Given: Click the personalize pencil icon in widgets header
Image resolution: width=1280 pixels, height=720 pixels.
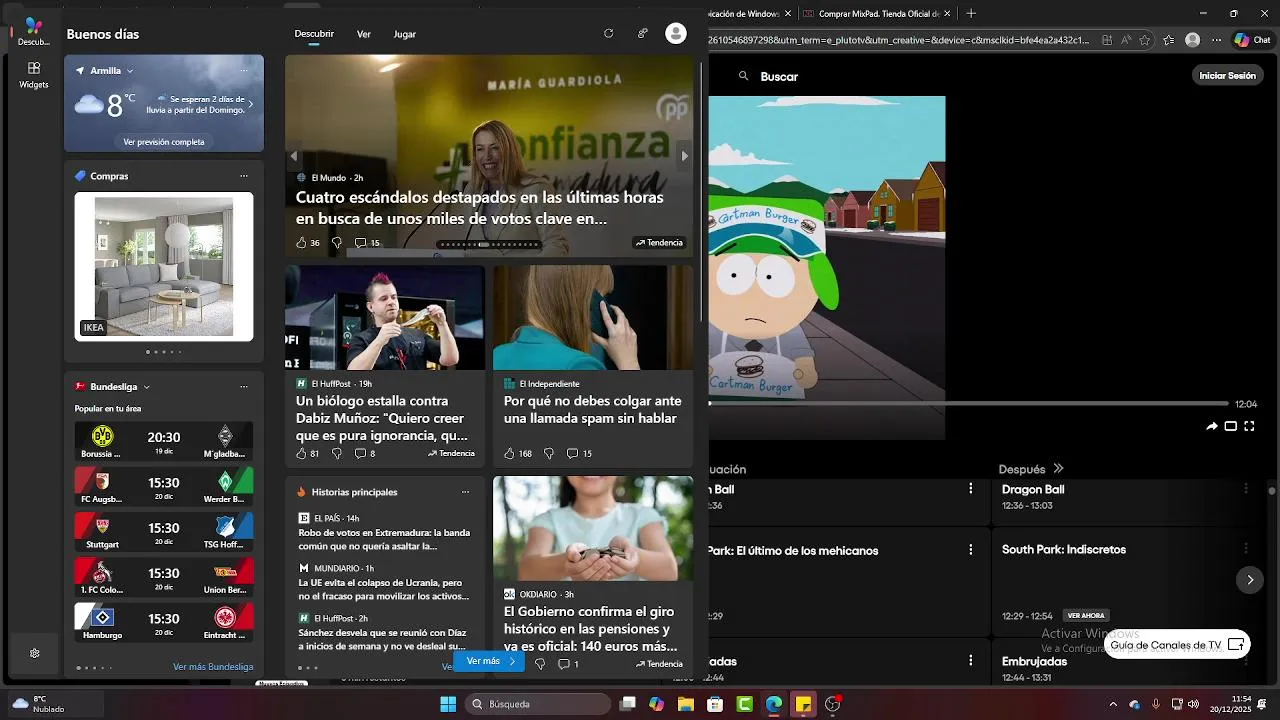Looking at the screenshot, I should click(x=642, y=33).
